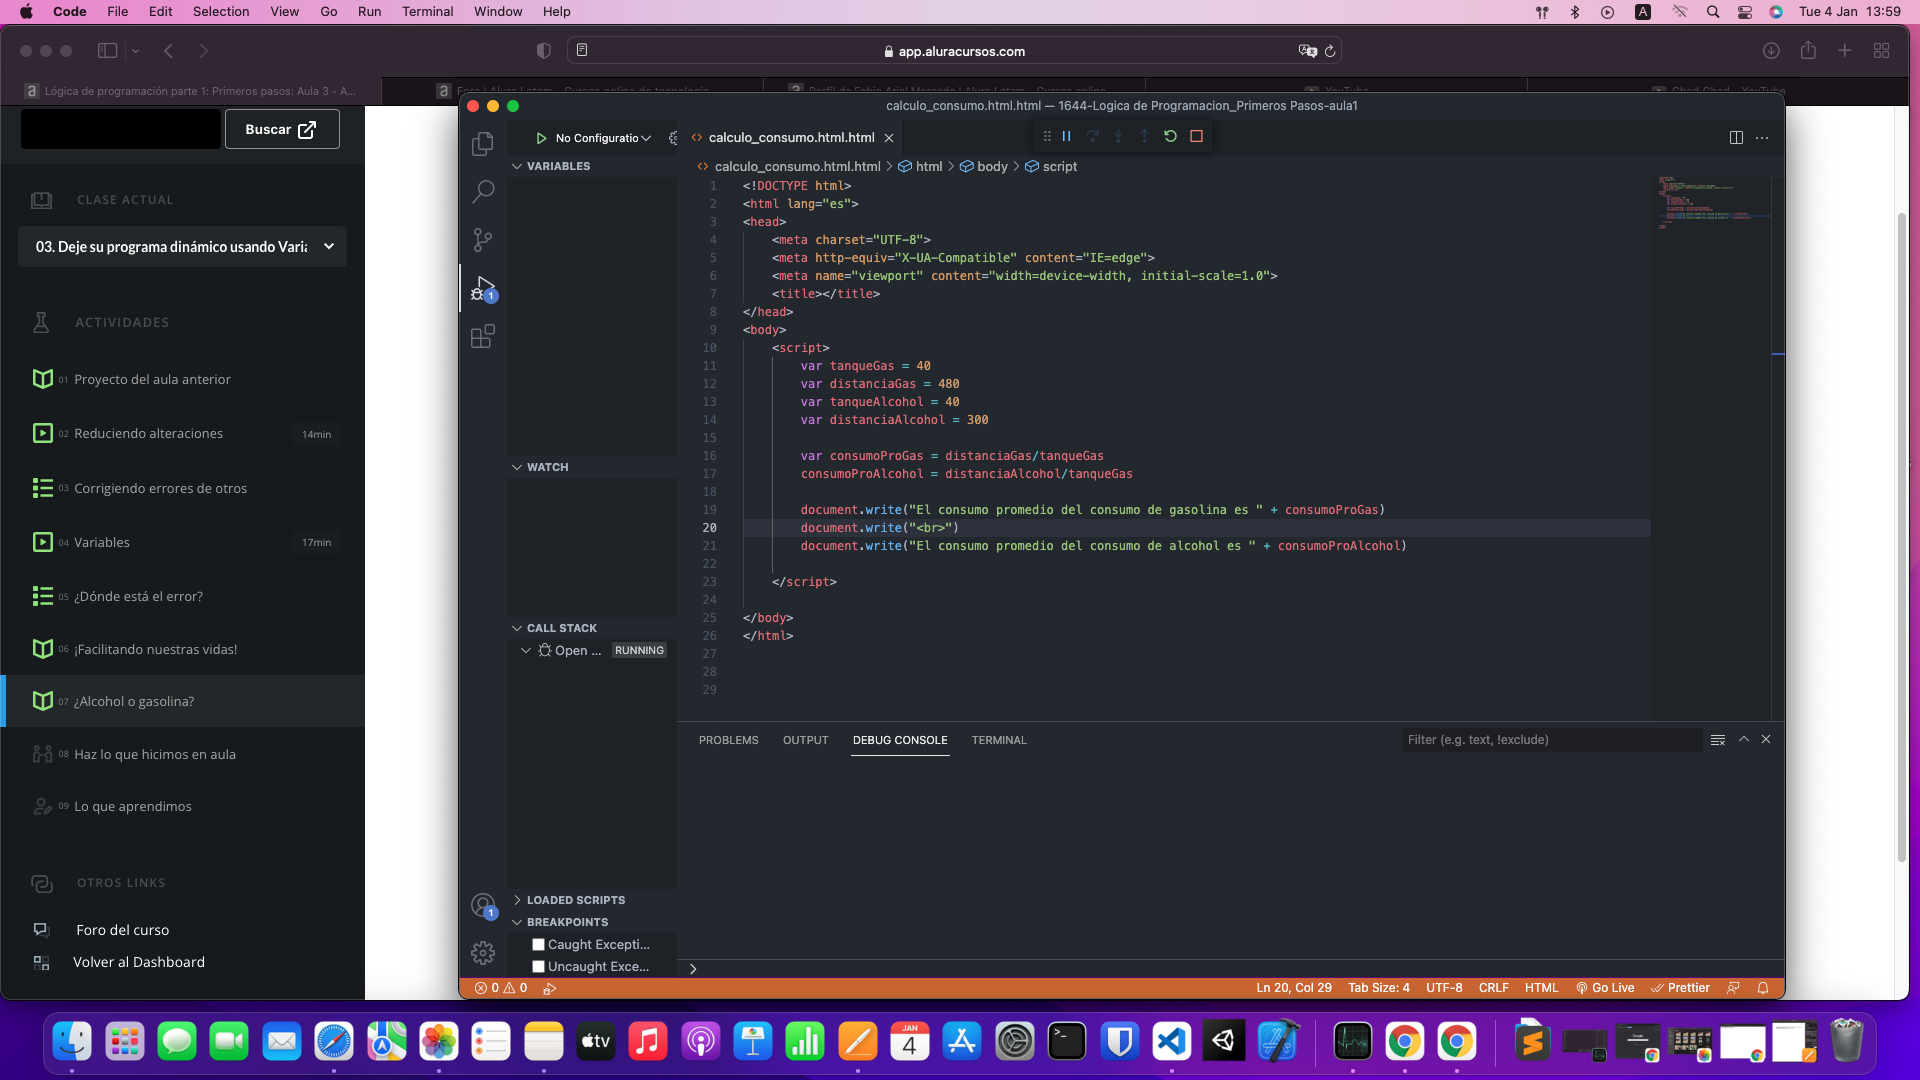Open the current class dropdown '03. Deje su programa'
This screenshot has width=1920, height=1080.
(183, 247)
